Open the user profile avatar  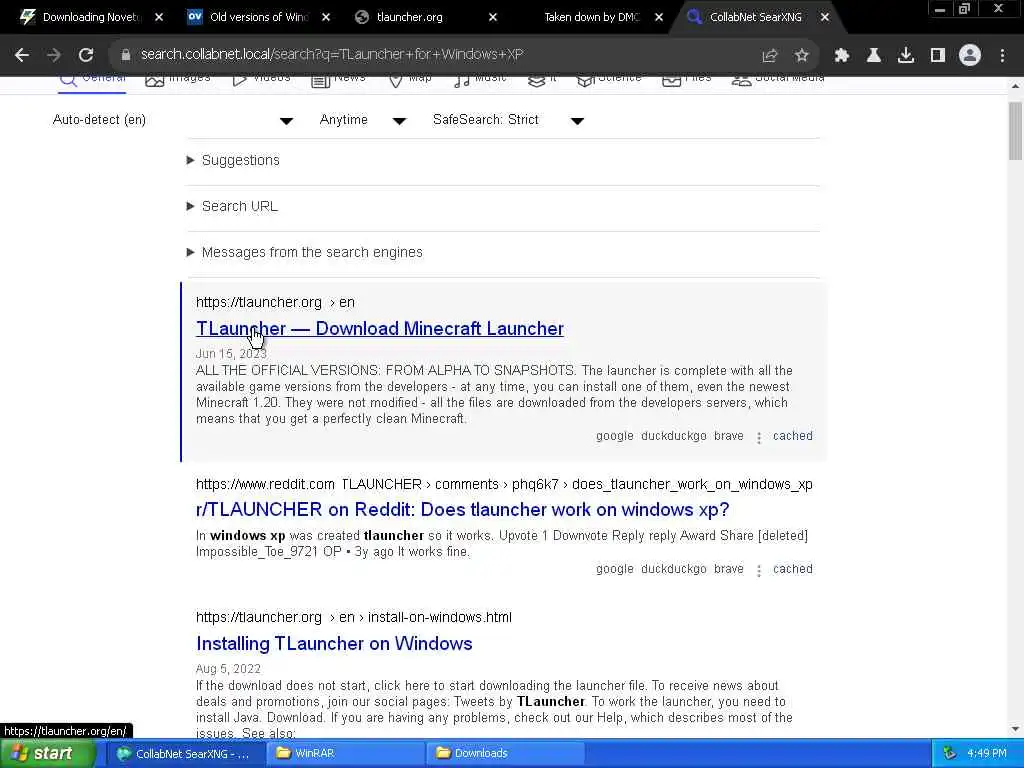(x=970, y=56)
